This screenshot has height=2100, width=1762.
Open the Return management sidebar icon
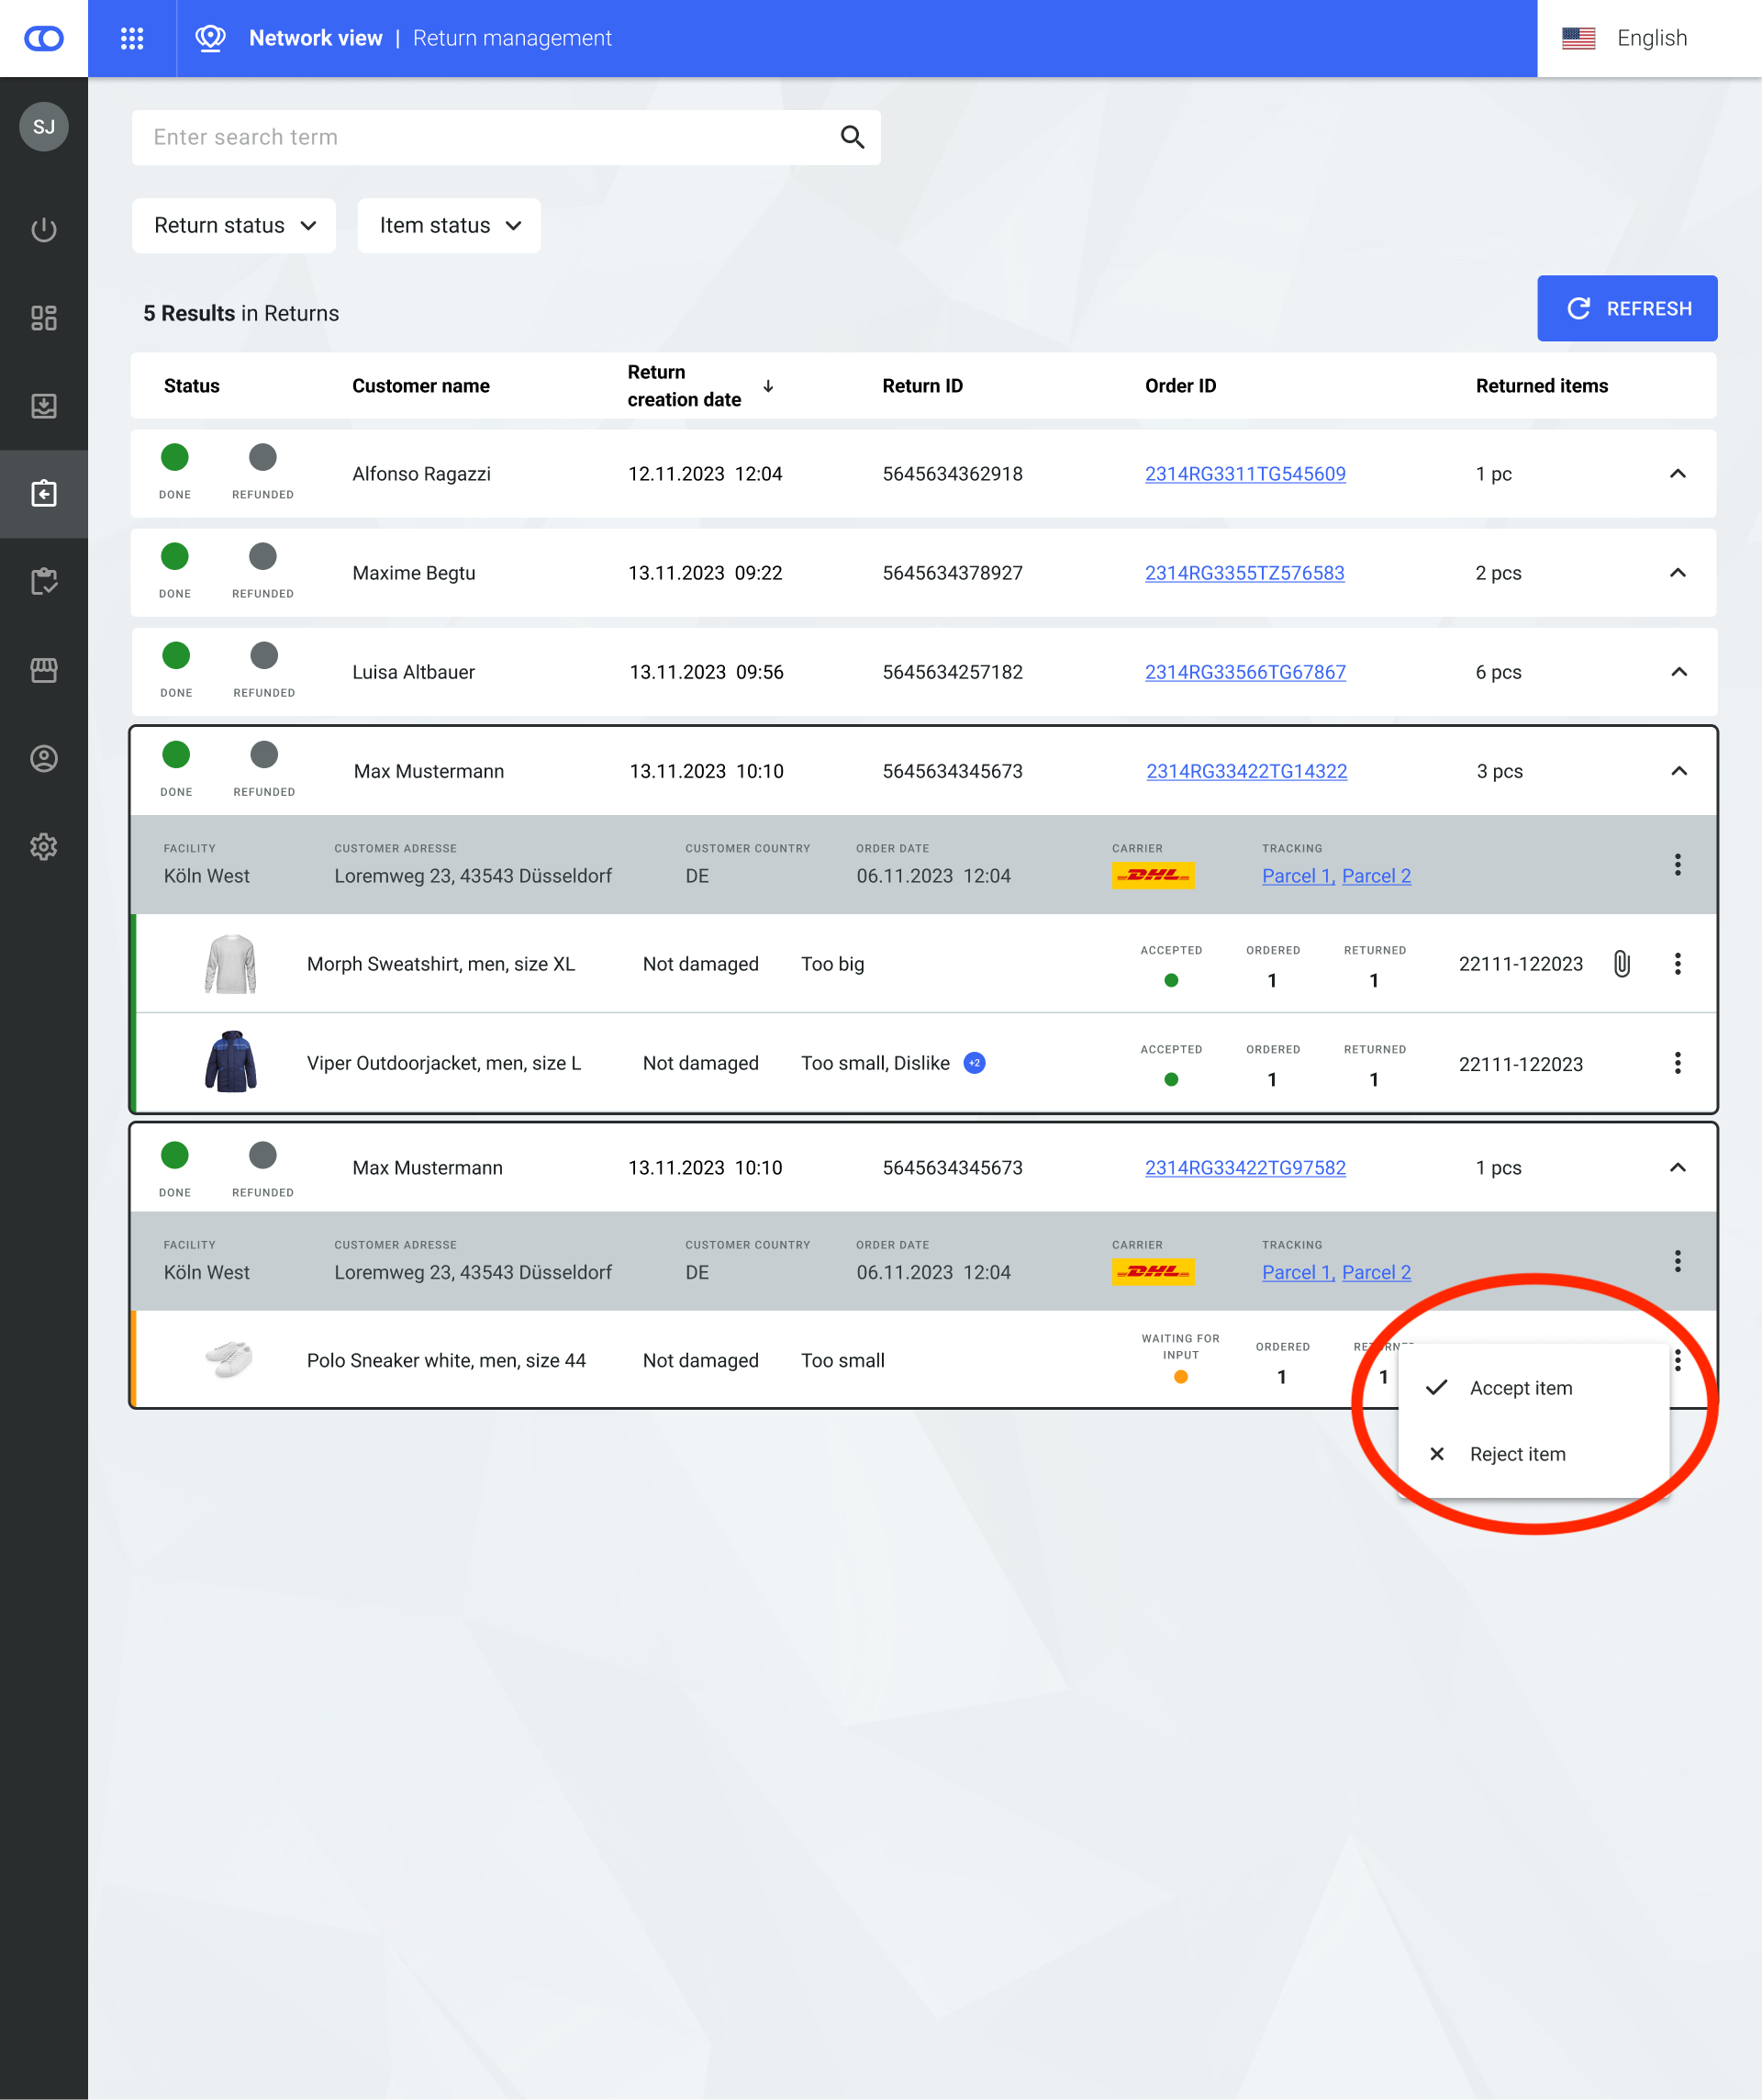(43, 493)
